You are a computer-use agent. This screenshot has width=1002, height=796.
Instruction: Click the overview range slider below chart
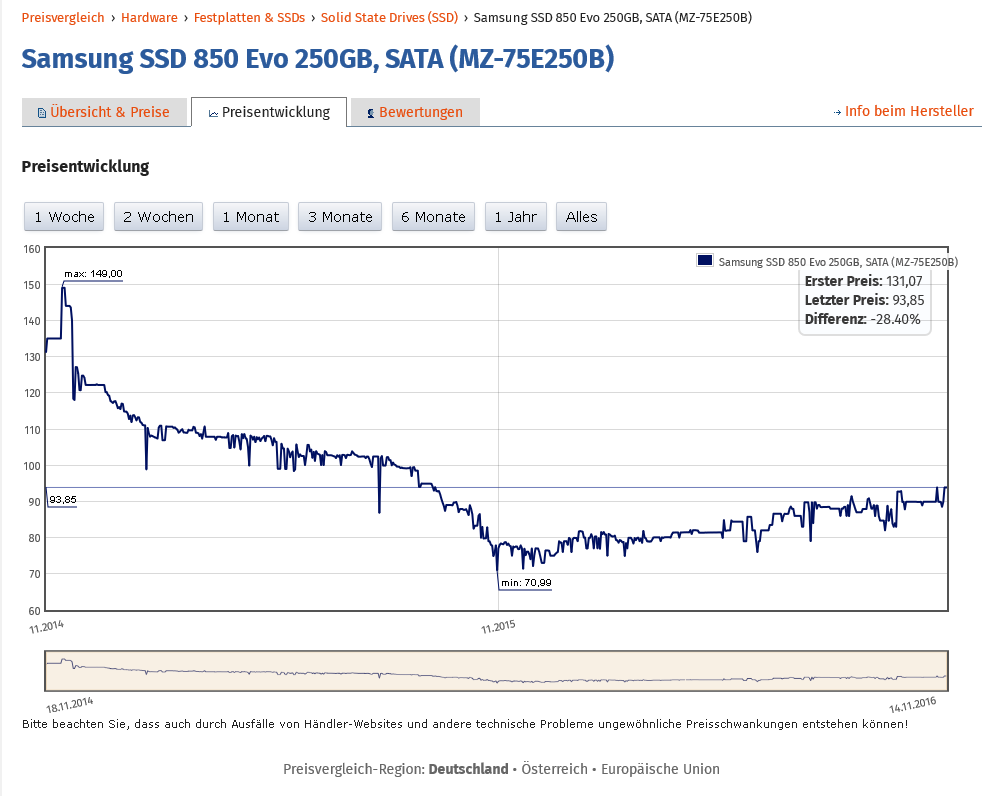(x=497, y=671)
